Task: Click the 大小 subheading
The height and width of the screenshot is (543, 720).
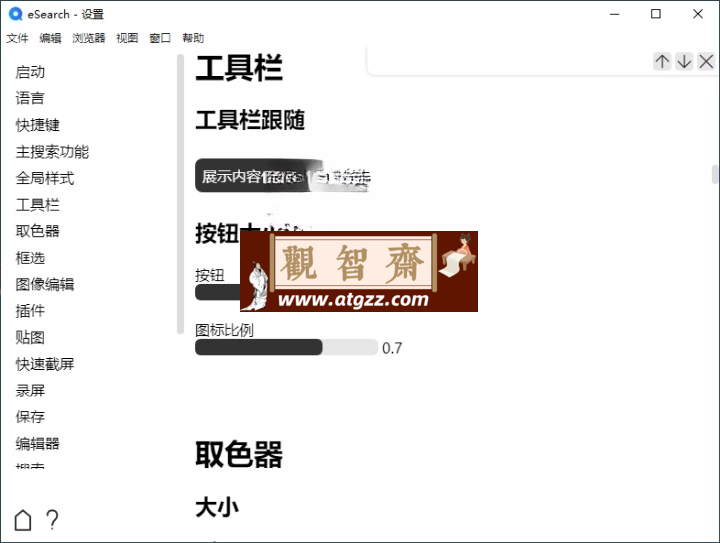Action: [x=217, y=508]
